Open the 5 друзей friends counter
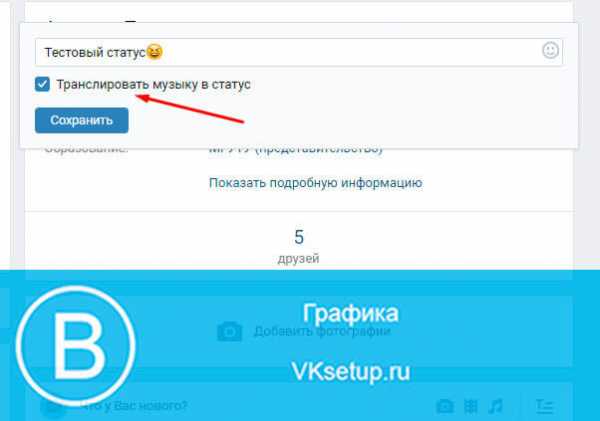 tap(298, 246)
